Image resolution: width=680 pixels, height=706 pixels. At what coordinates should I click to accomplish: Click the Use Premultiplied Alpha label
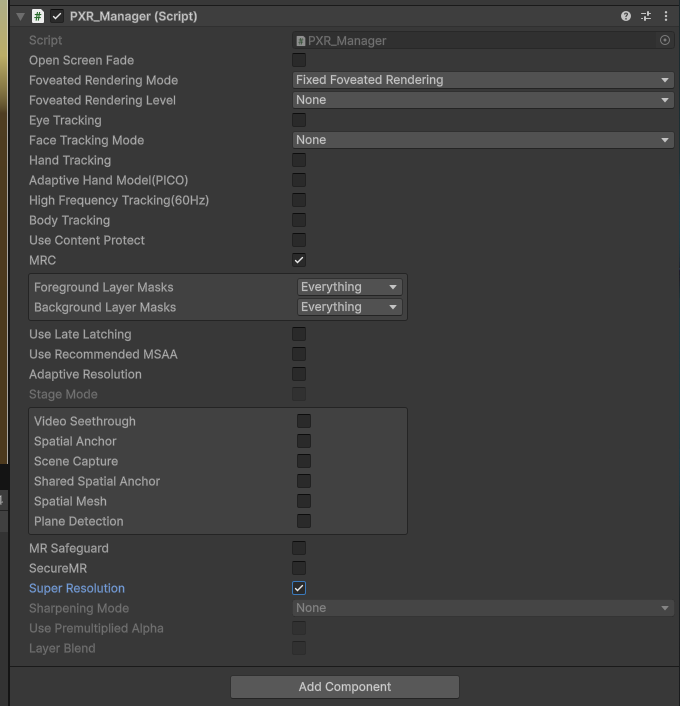tap(96, 628)
